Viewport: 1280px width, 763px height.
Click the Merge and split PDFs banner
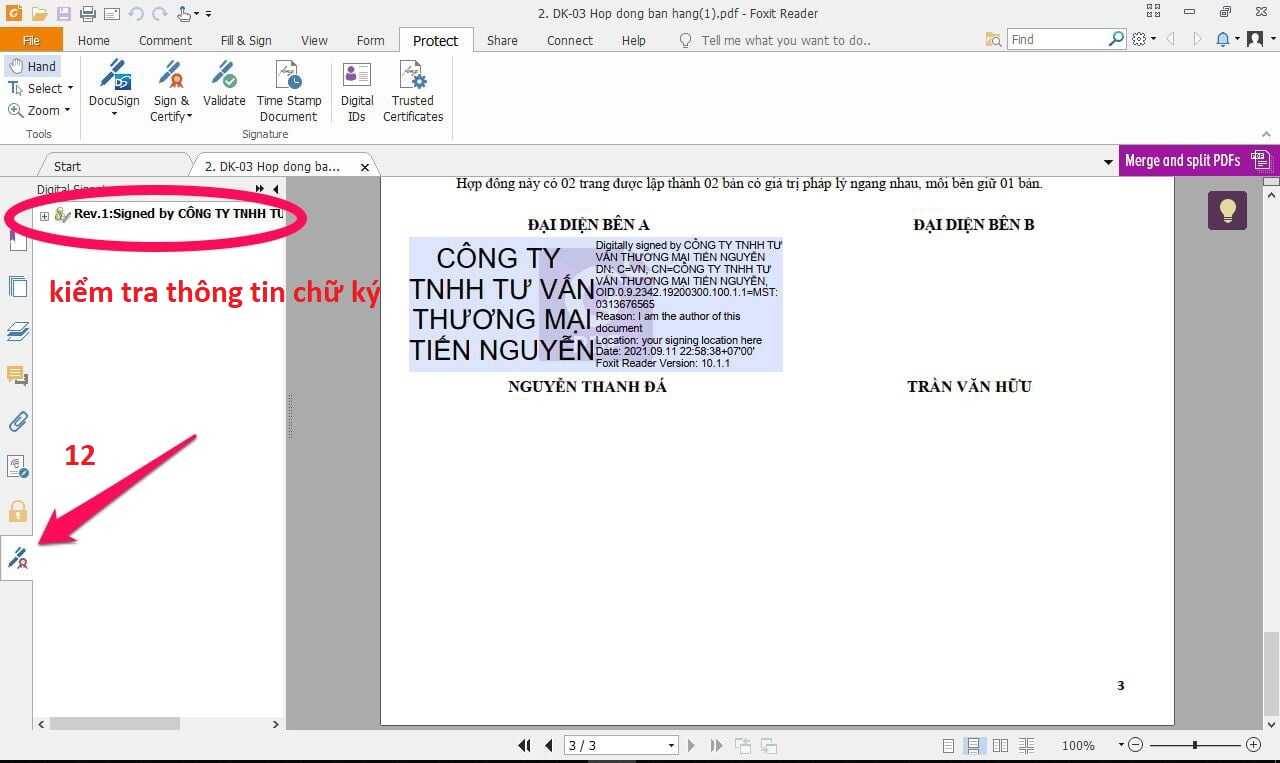pyautogui.click(x=1198, y=160)
